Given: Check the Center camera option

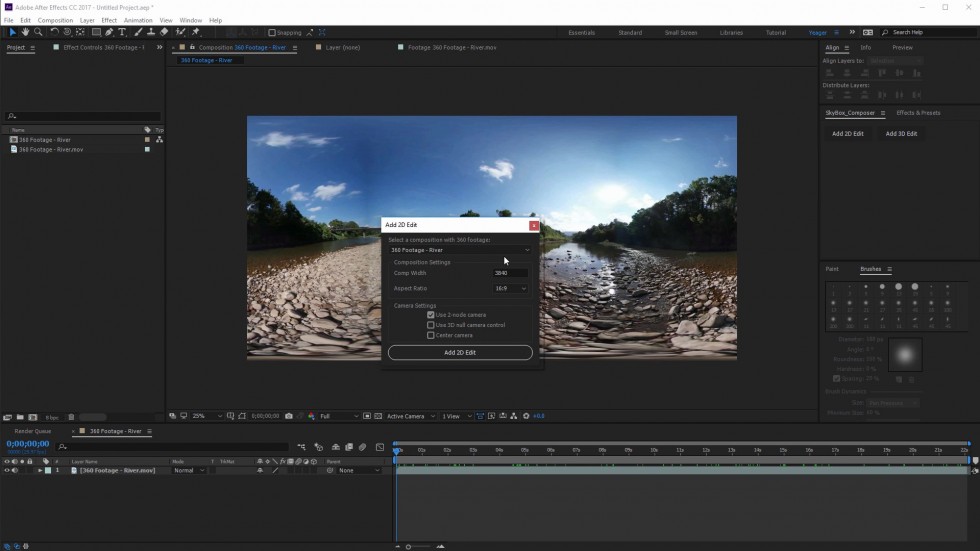Looking at the screenshot, I should tap(431, 335).
